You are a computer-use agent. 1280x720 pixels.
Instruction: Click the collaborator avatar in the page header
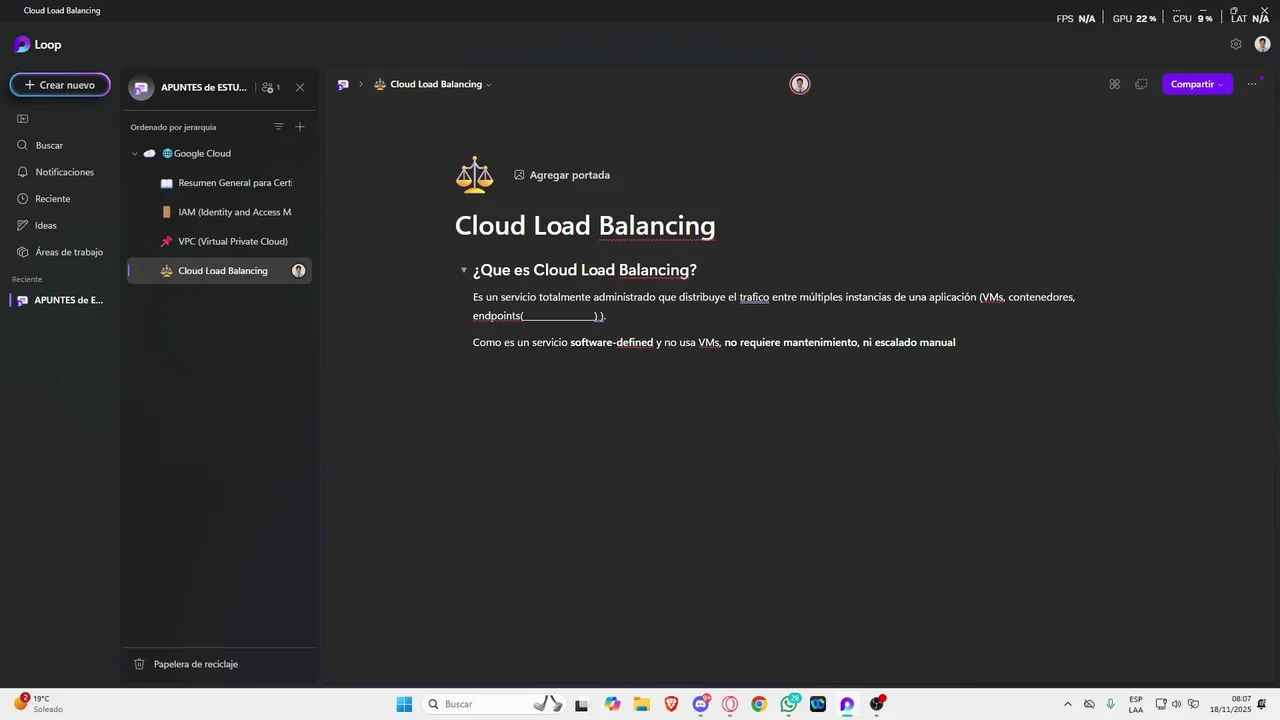tap(800, 84)
